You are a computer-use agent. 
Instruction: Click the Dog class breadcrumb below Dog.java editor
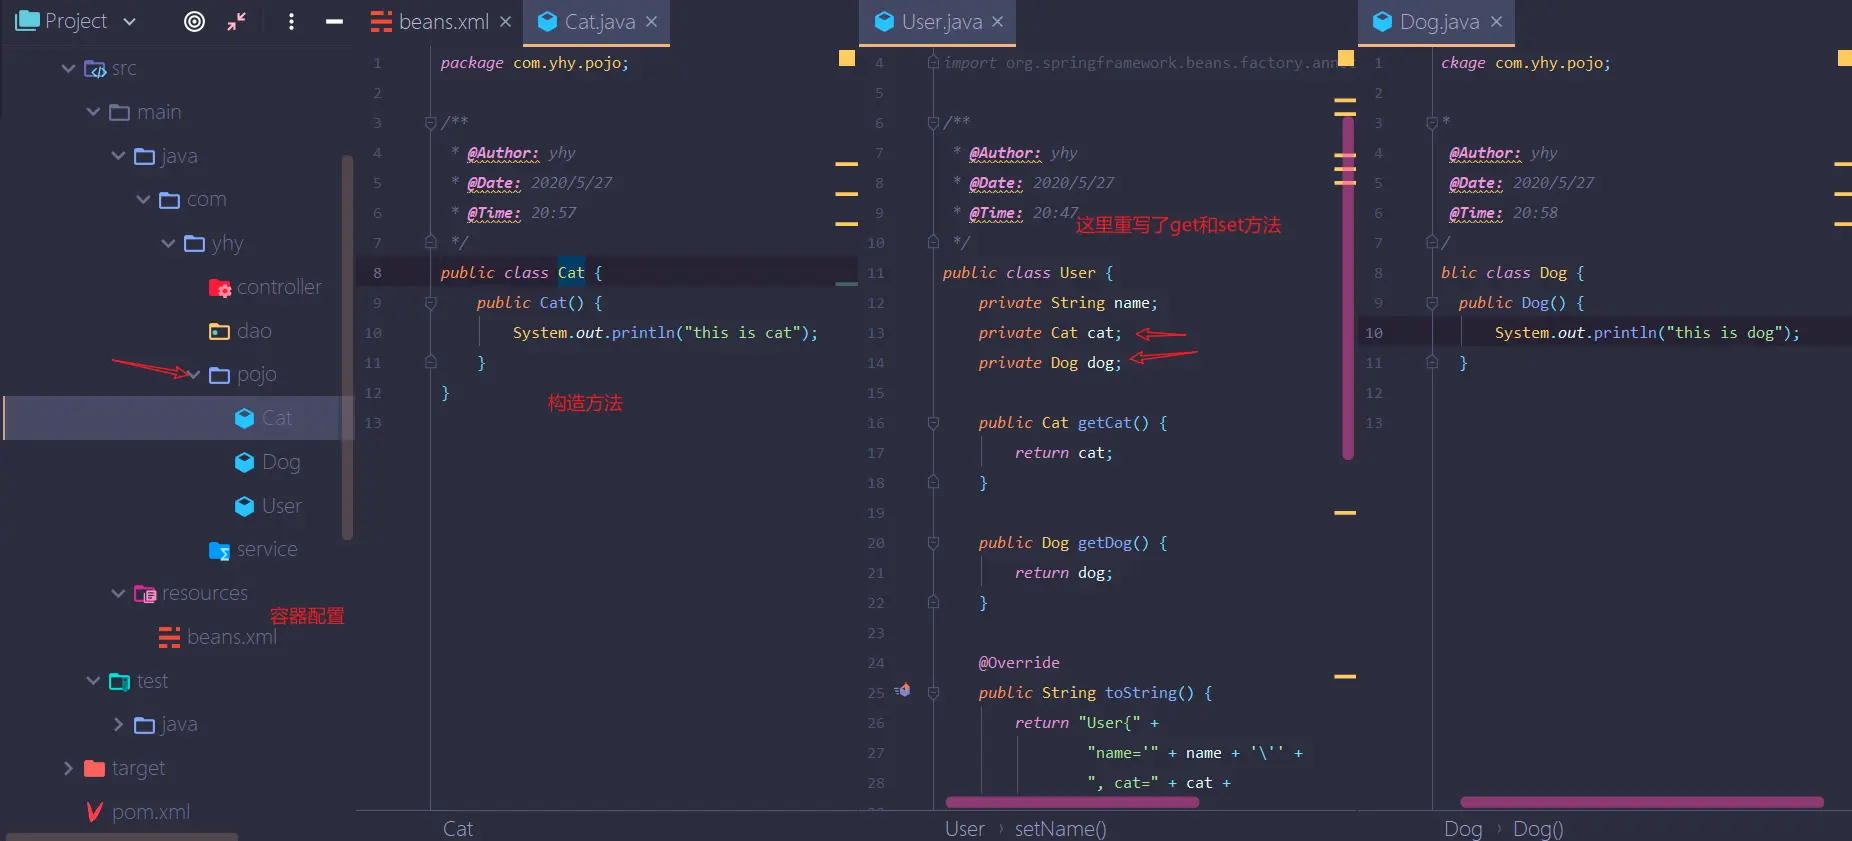[x=1463, y=829]
